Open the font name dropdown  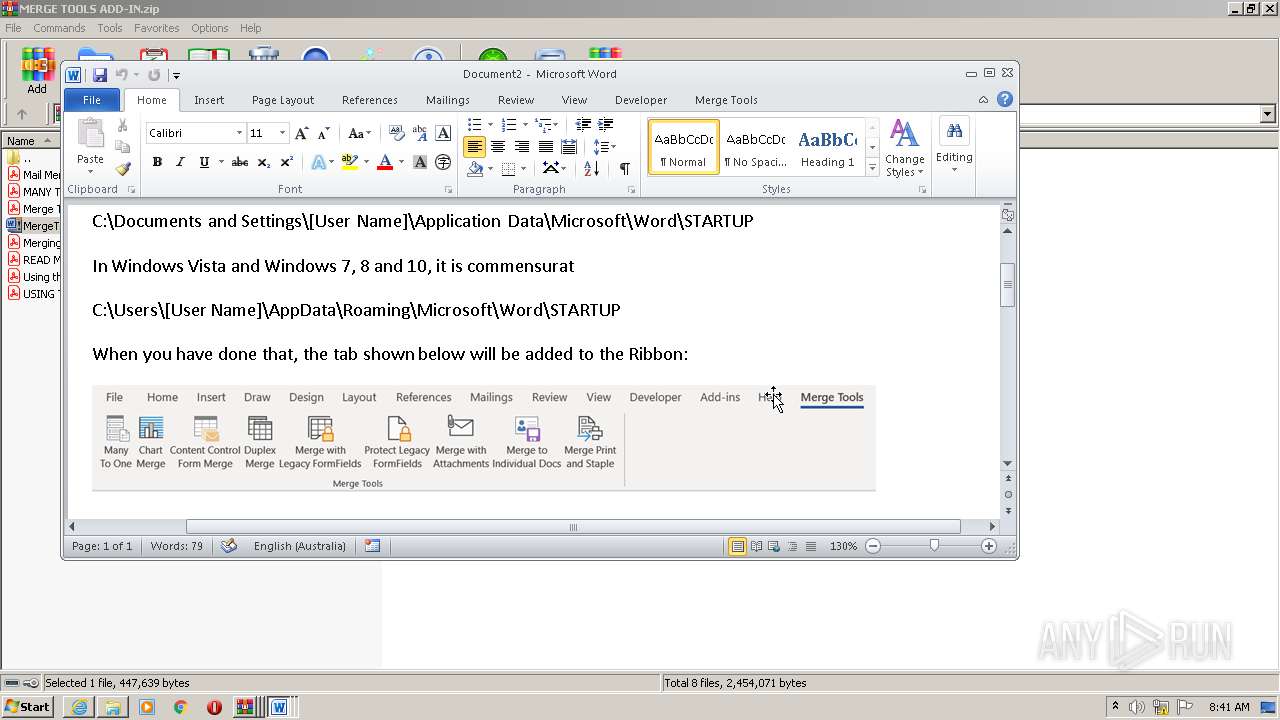[x=239, y=133]
